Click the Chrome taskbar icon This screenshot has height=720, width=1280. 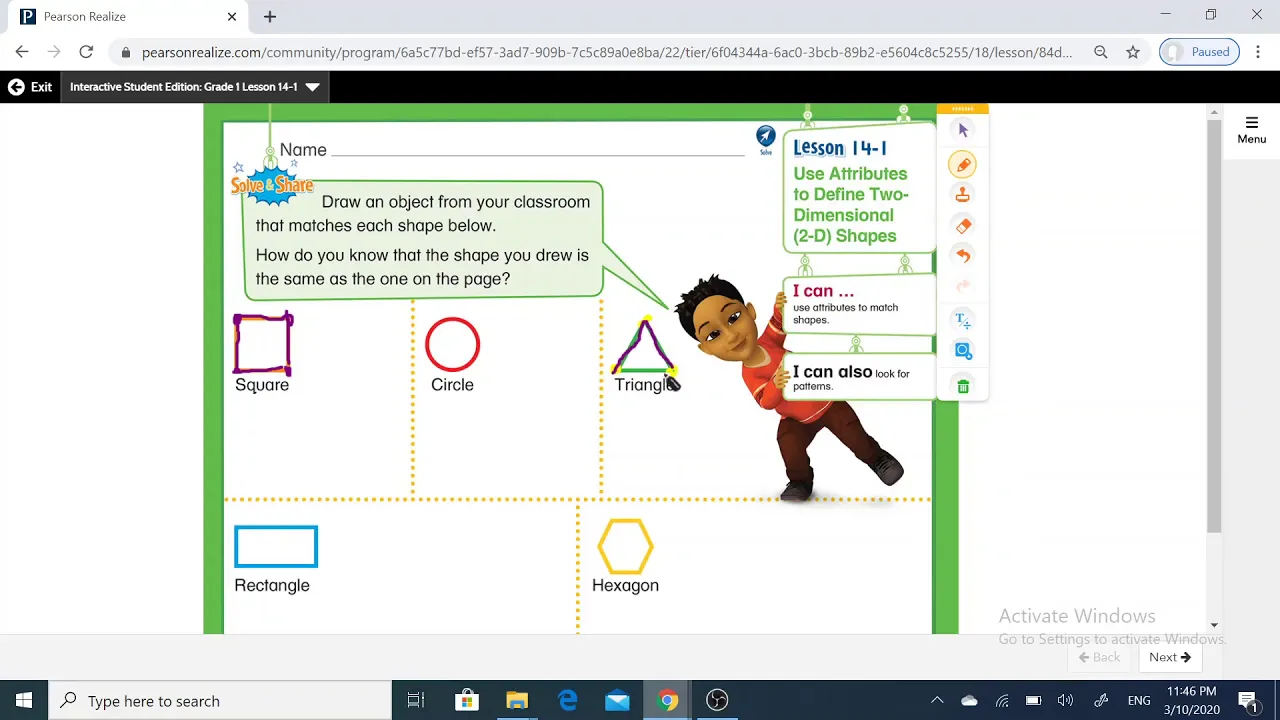[667, 701]
